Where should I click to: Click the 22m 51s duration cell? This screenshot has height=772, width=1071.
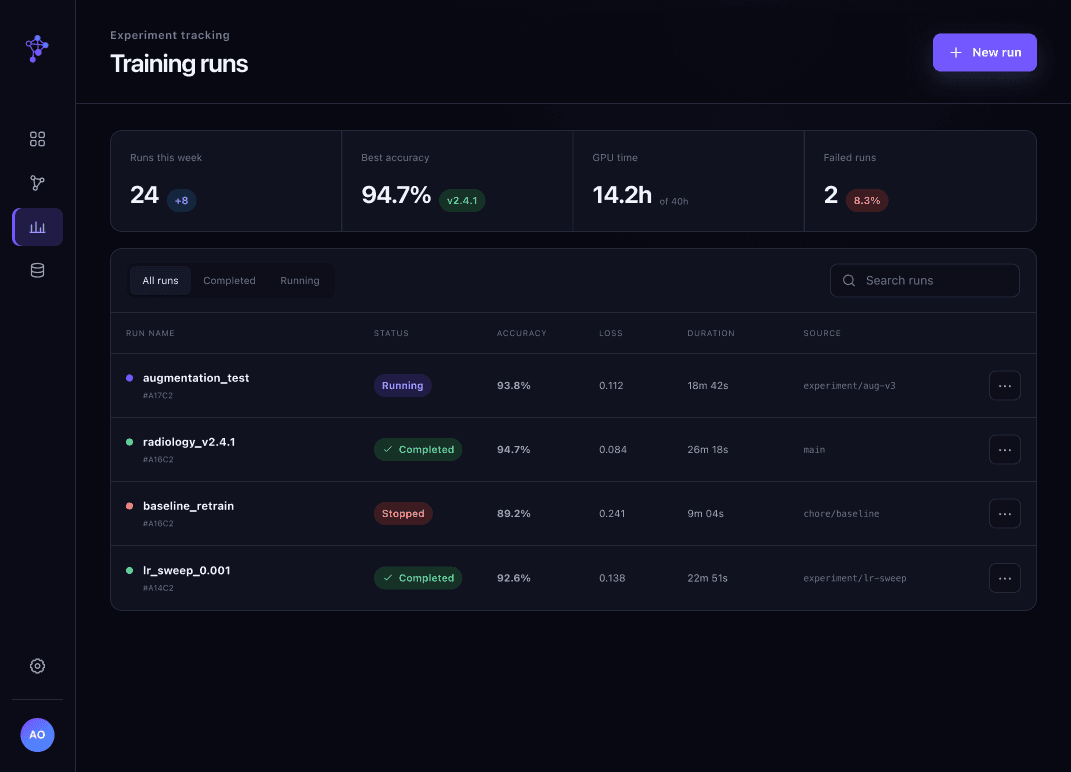pos(708,578)
